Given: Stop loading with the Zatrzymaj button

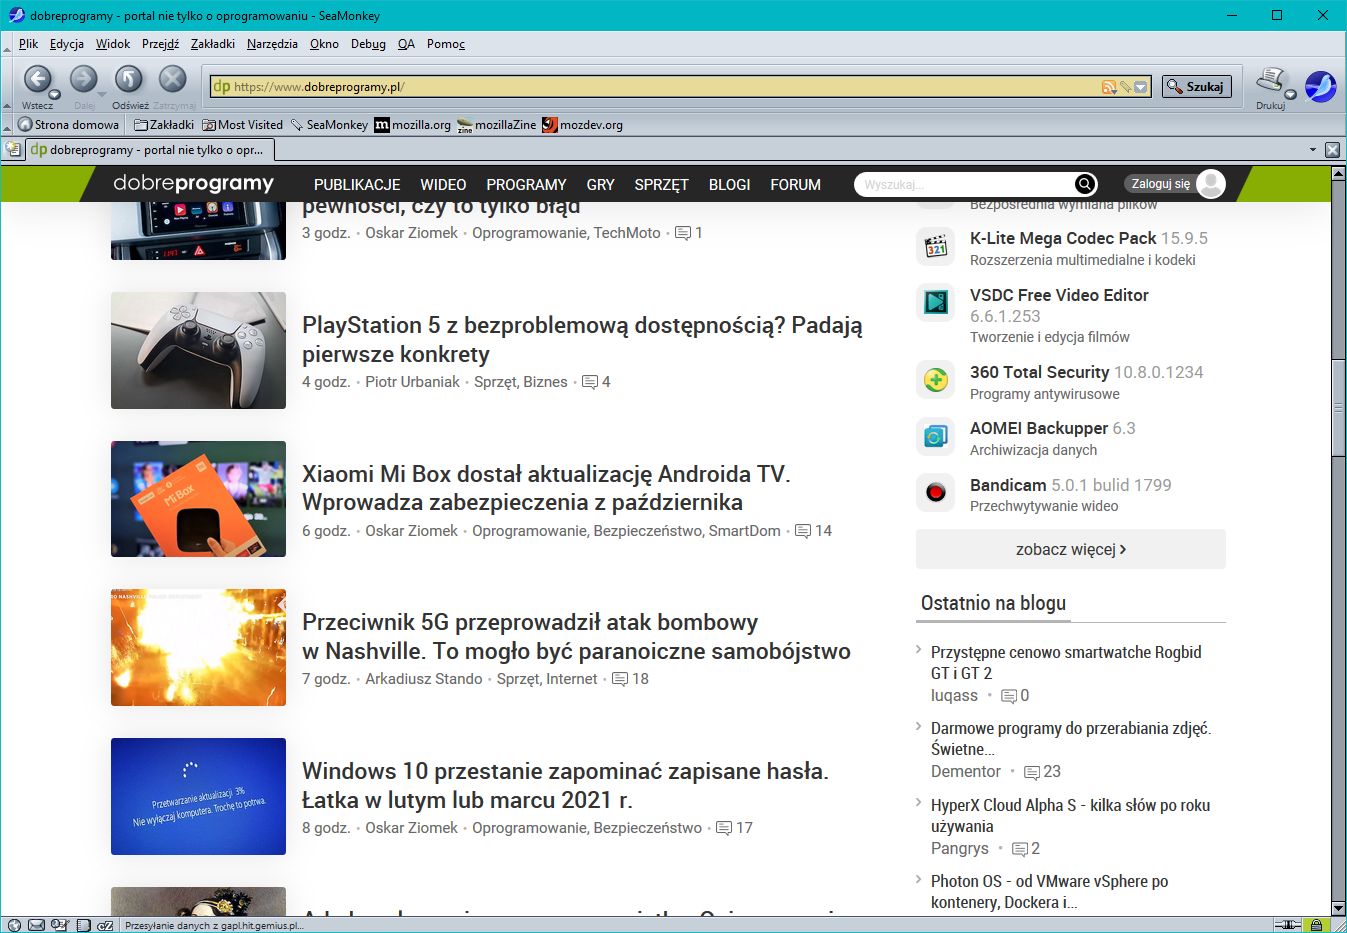Looking at the screenshot, I should [174, 79].
